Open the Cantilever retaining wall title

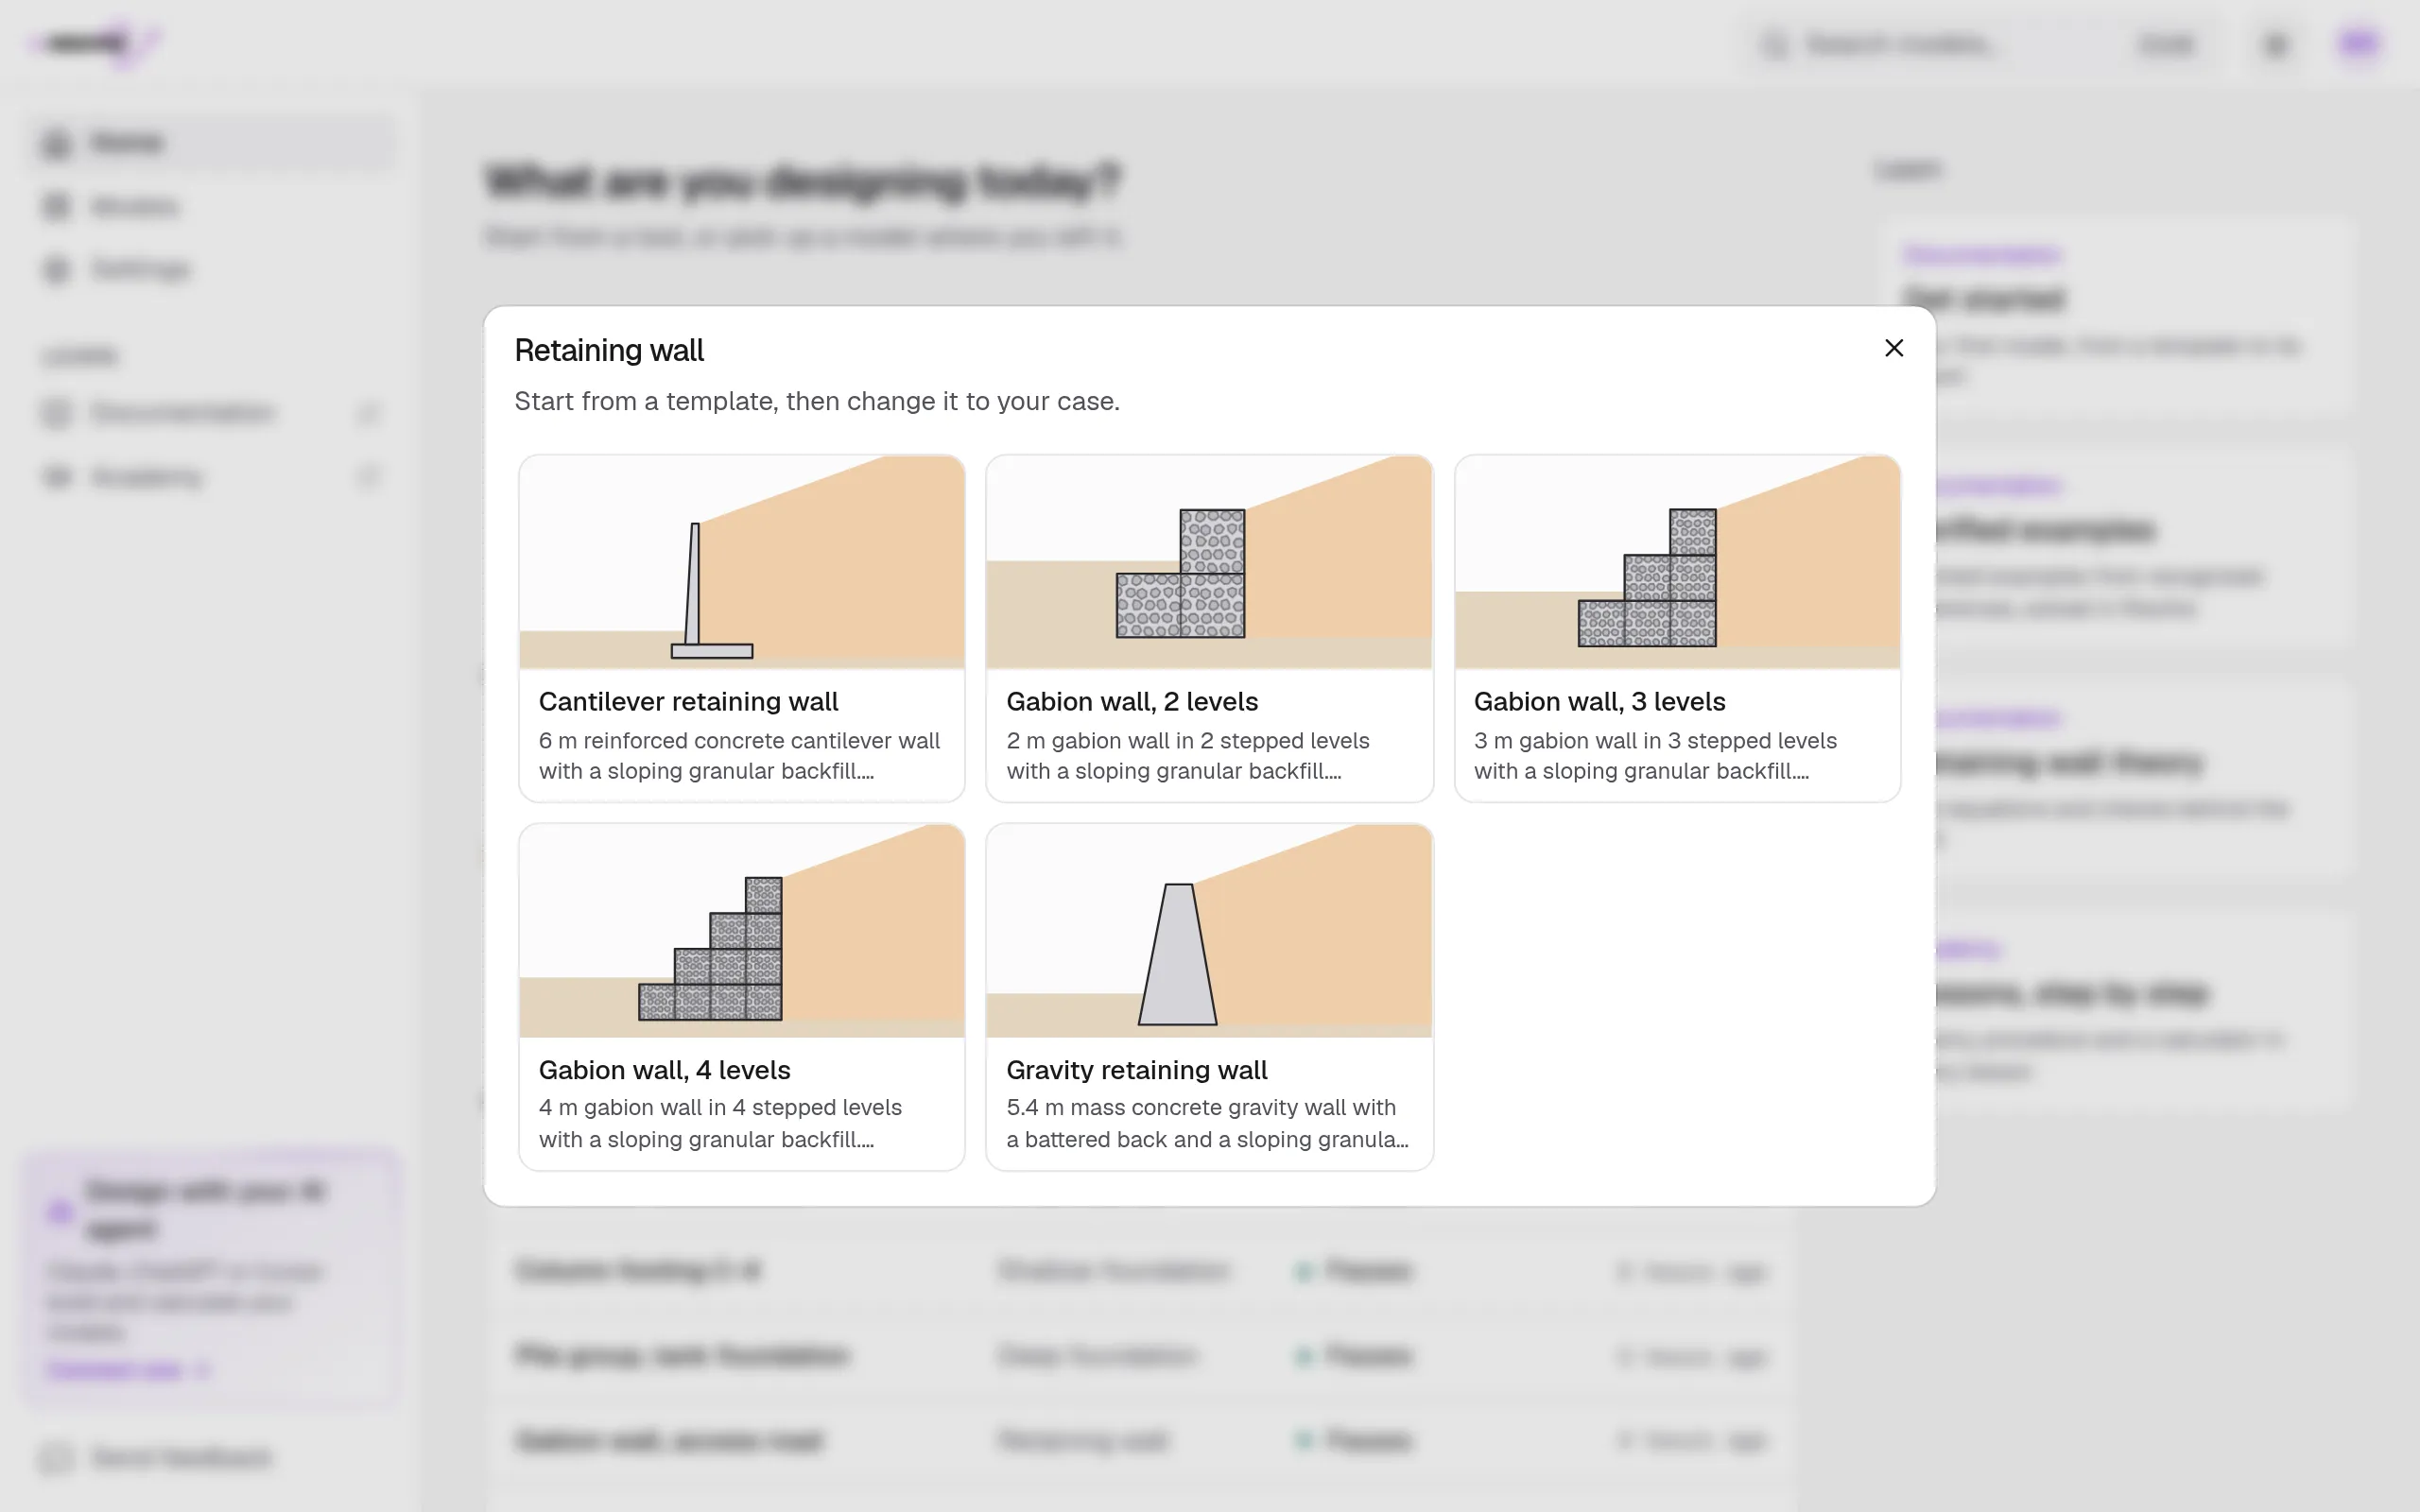(688, 702)
